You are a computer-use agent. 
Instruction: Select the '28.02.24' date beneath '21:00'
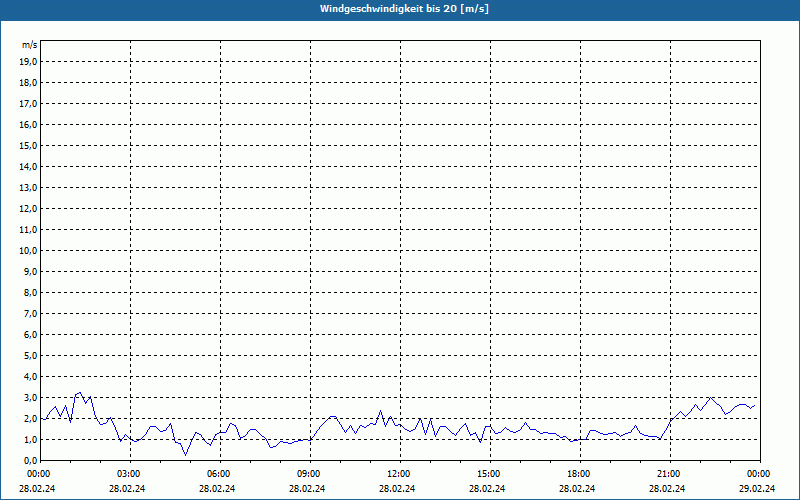click(x=667, y=488)
